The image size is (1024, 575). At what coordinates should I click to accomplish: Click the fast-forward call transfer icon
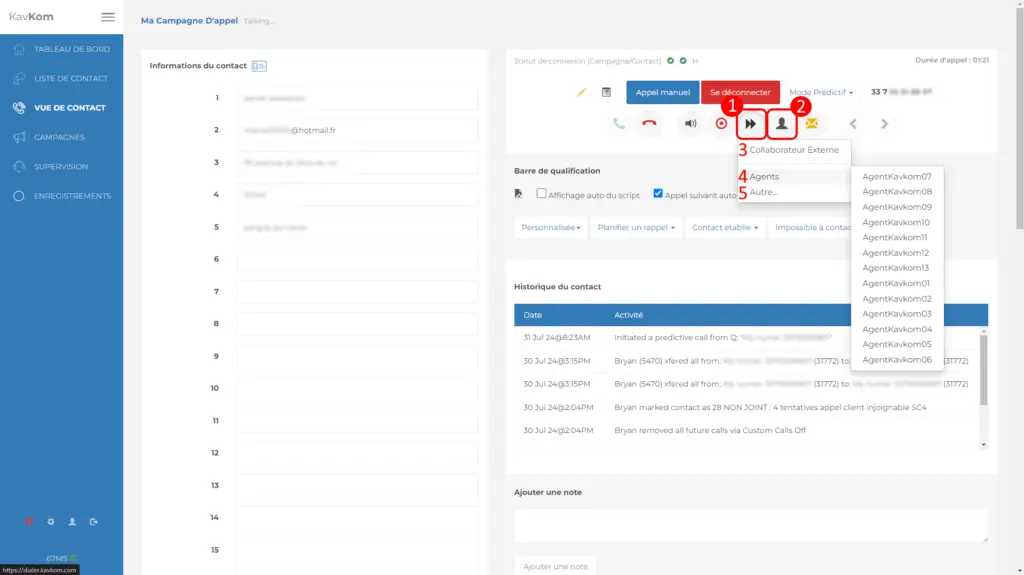750,124
